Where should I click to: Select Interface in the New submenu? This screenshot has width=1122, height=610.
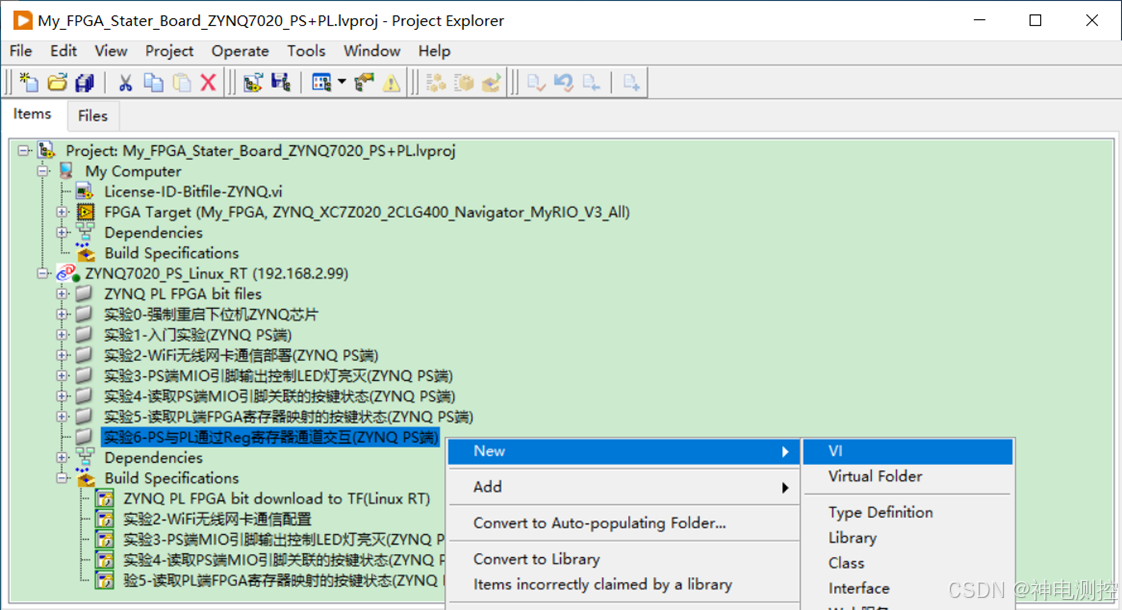click(x=907, y=588)
